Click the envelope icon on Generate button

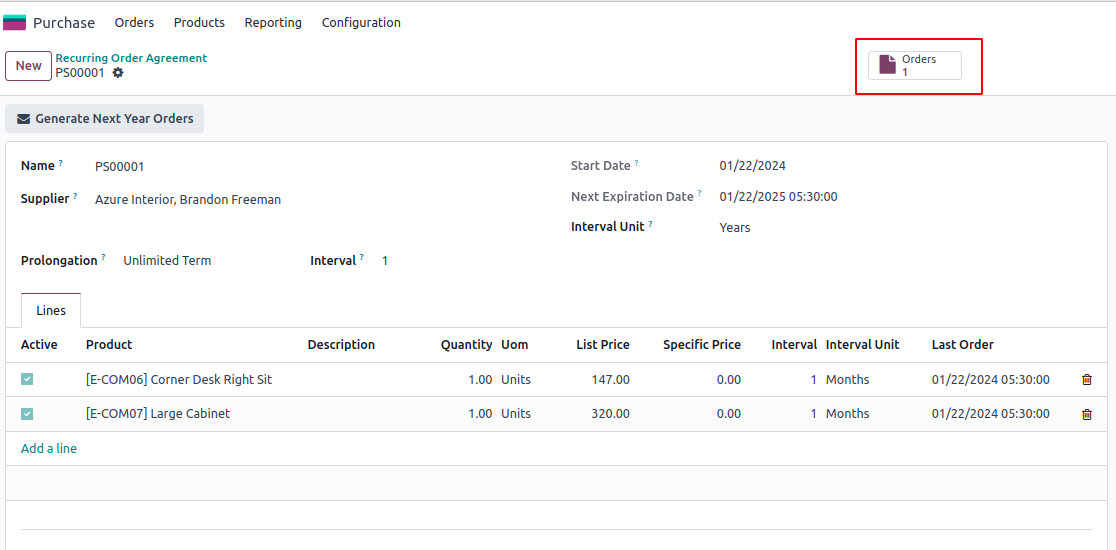24,119
